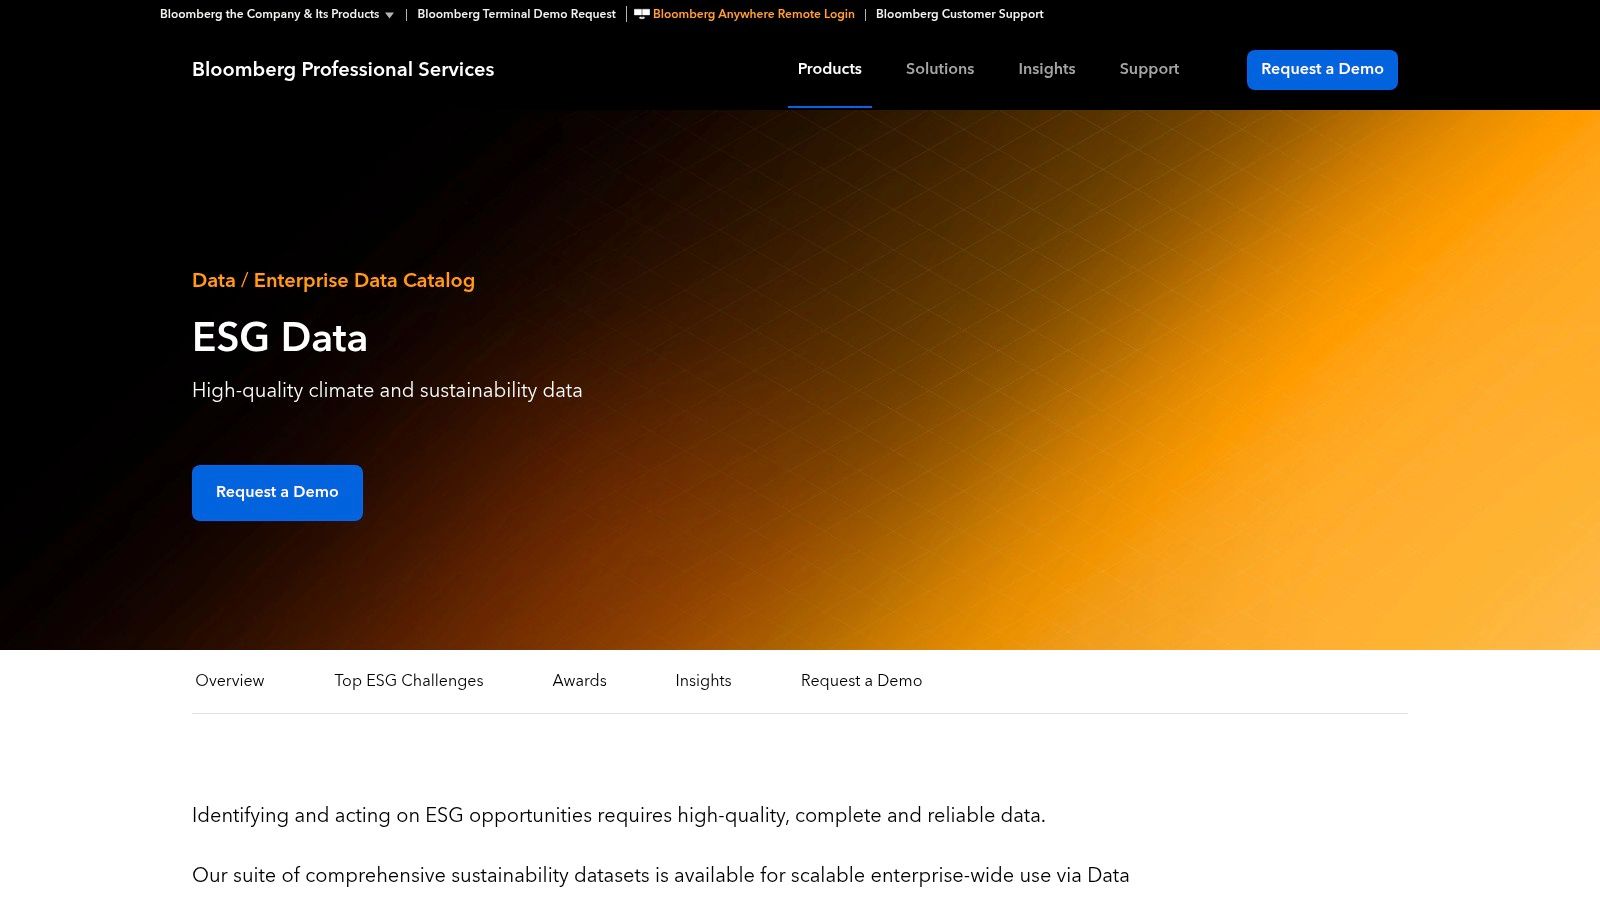1600x900 pixels.
Task: Open the Products menu
Action: click(x=829, y=69)
